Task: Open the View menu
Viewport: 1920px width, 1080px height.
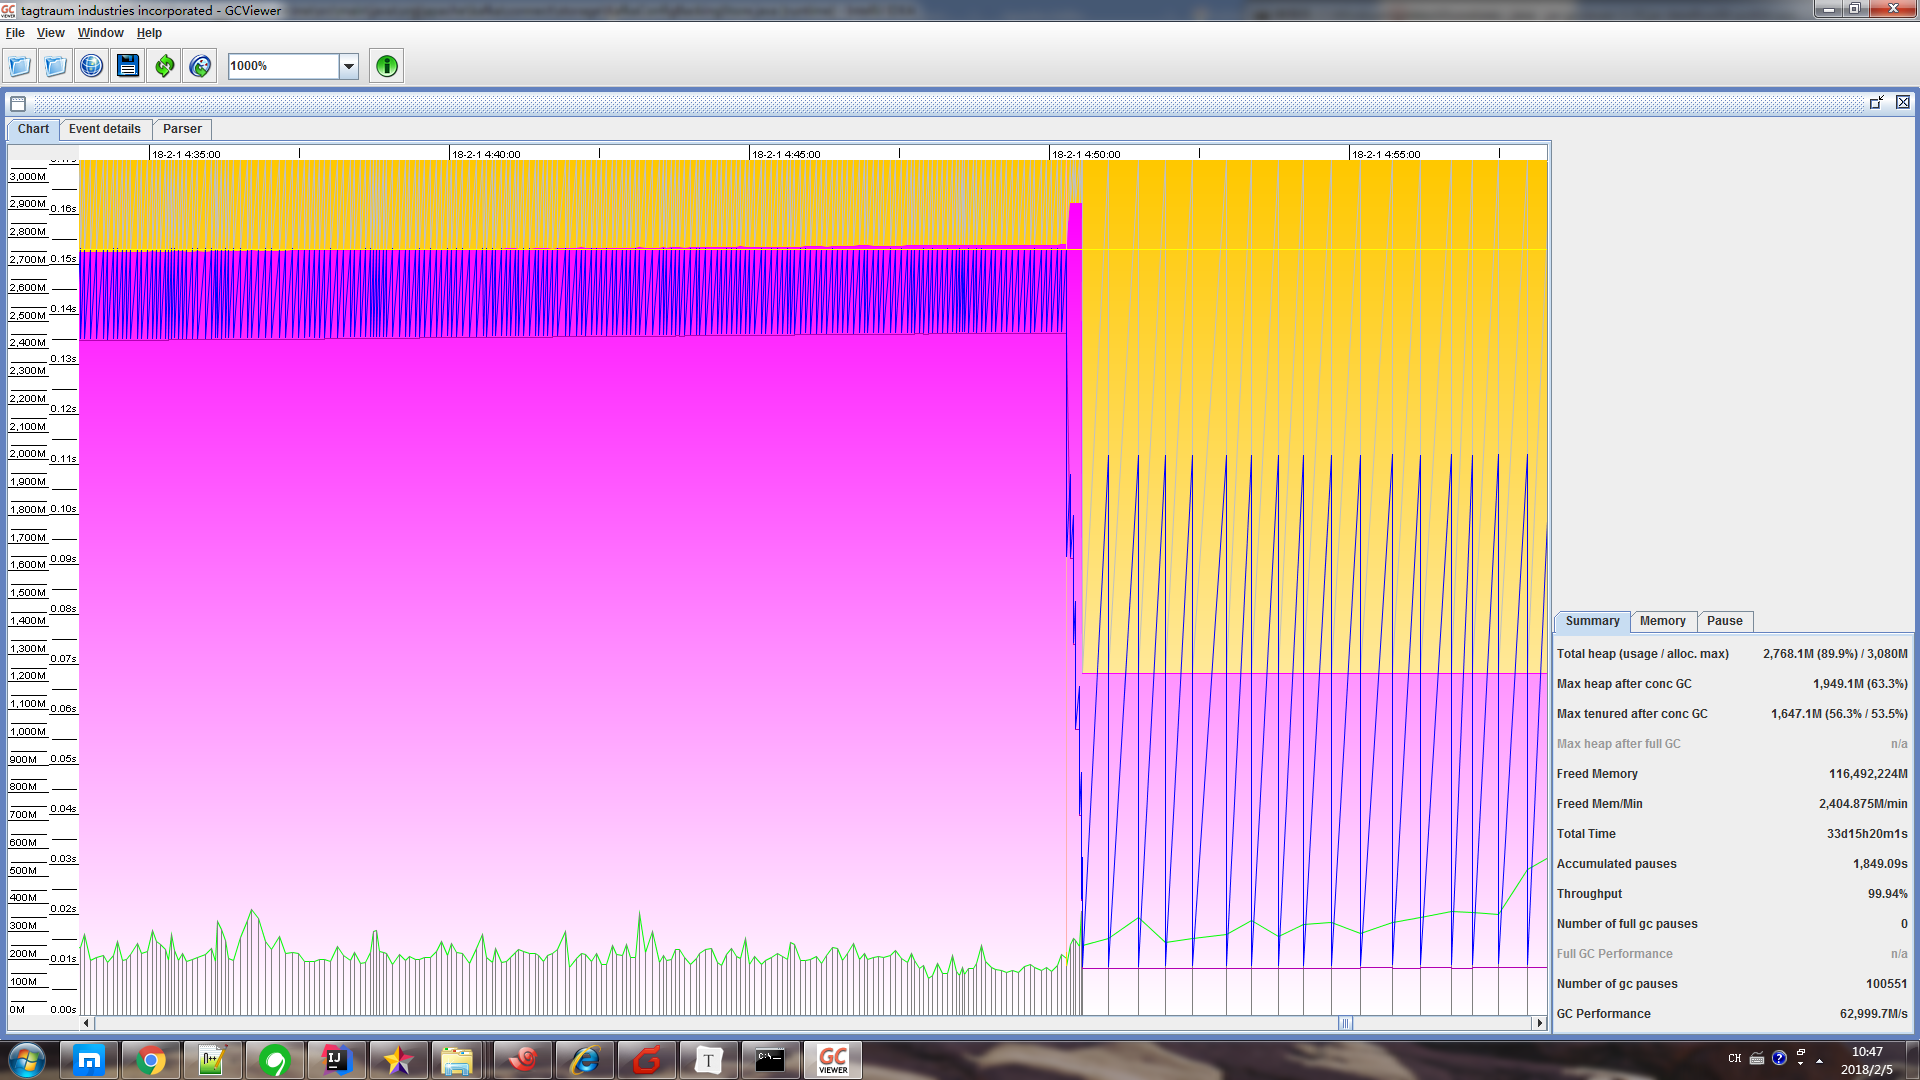Action: click(x=50, y=32)
